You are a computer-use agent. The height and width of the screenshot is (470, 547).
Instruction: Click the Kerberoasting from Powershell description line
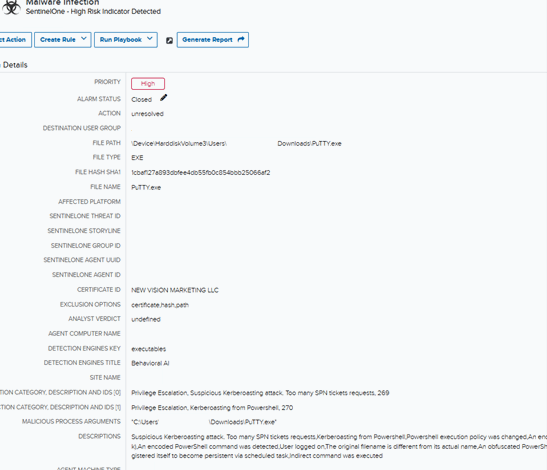click(x=212, y=408)
